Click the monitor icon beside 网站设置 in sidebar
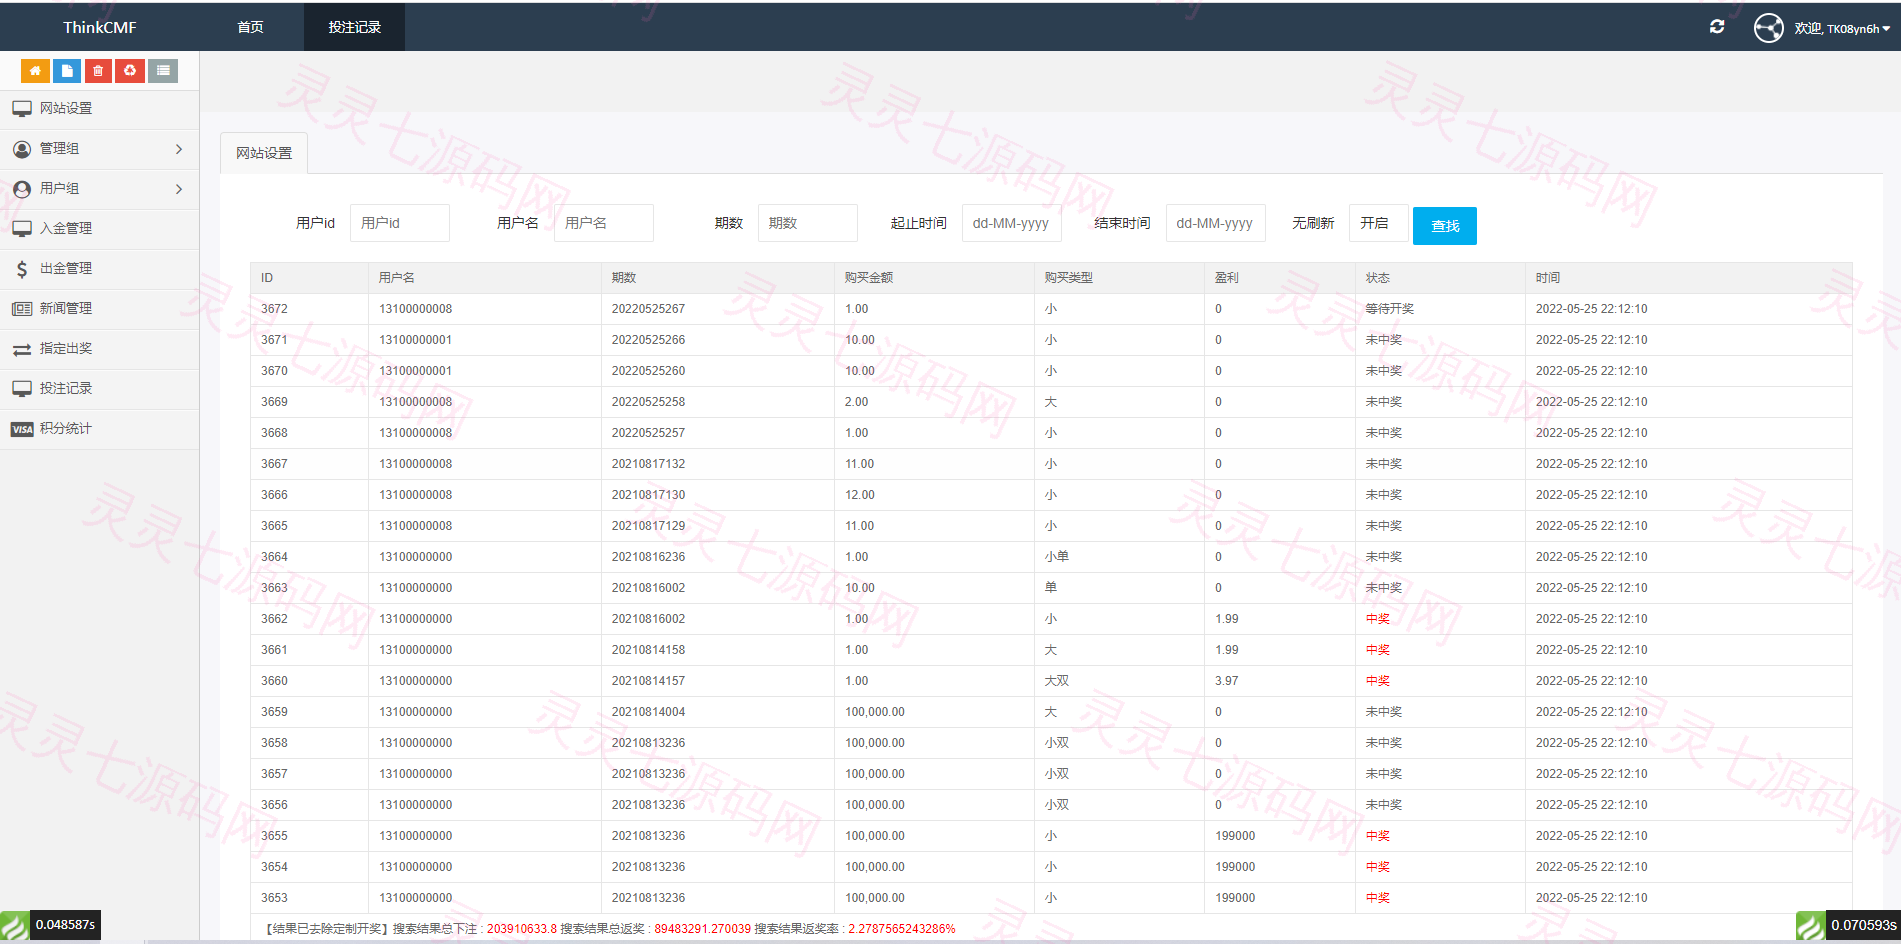 click(x=22, y=108)
